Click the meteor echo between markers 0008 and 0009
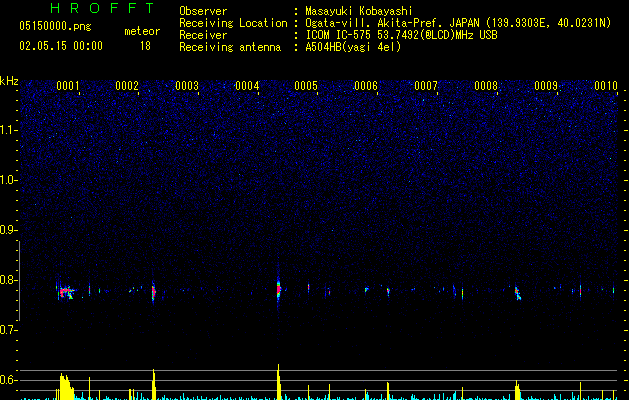Screen dimensions: 629x400 (517, 293)
